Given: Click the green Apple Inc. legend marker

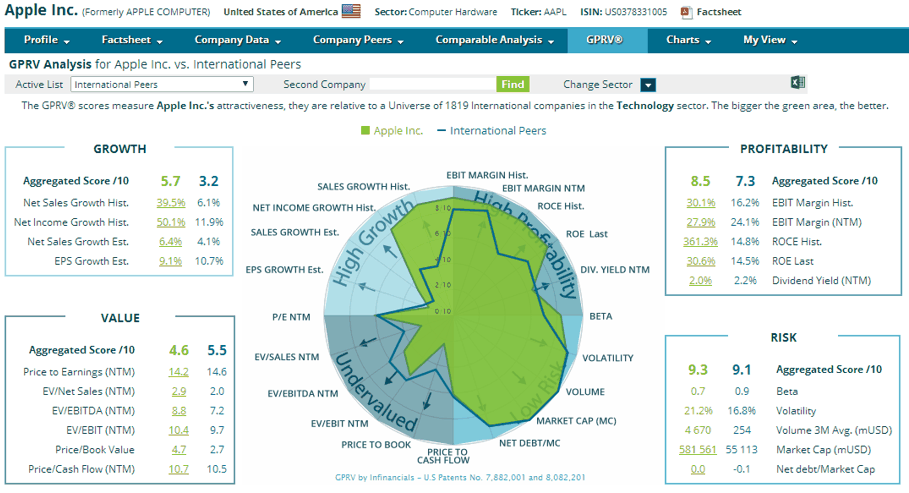Looking at the screenshot, I should [365, 130].
